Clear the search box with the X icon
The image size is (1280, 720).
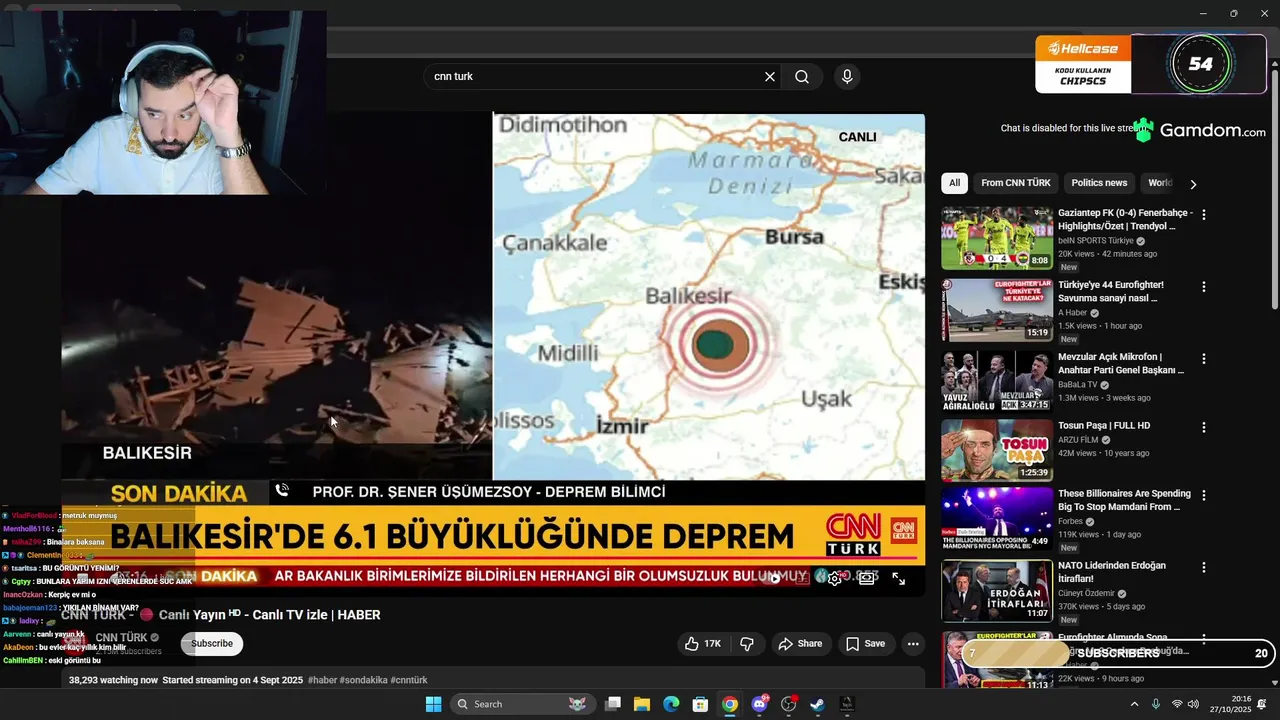click(770, 77)
